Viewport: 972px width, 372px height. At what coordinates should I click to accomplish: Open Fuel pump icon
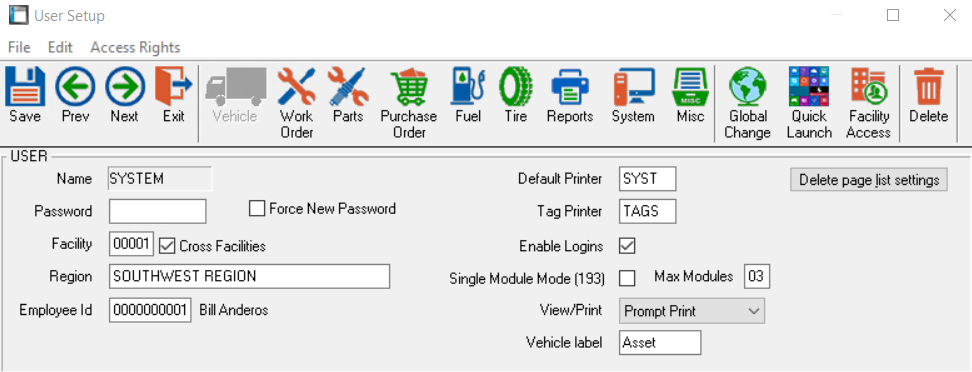click(467, 87)
